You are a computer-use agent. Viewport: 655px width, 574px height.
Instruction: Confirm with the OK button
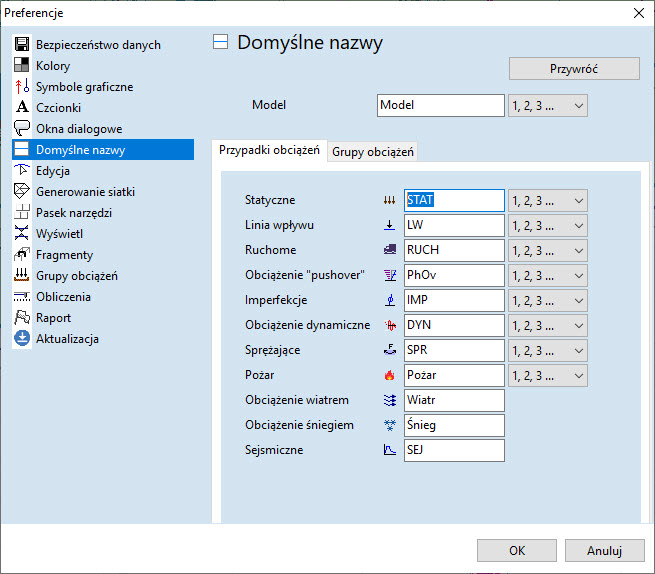pos(516,551)
